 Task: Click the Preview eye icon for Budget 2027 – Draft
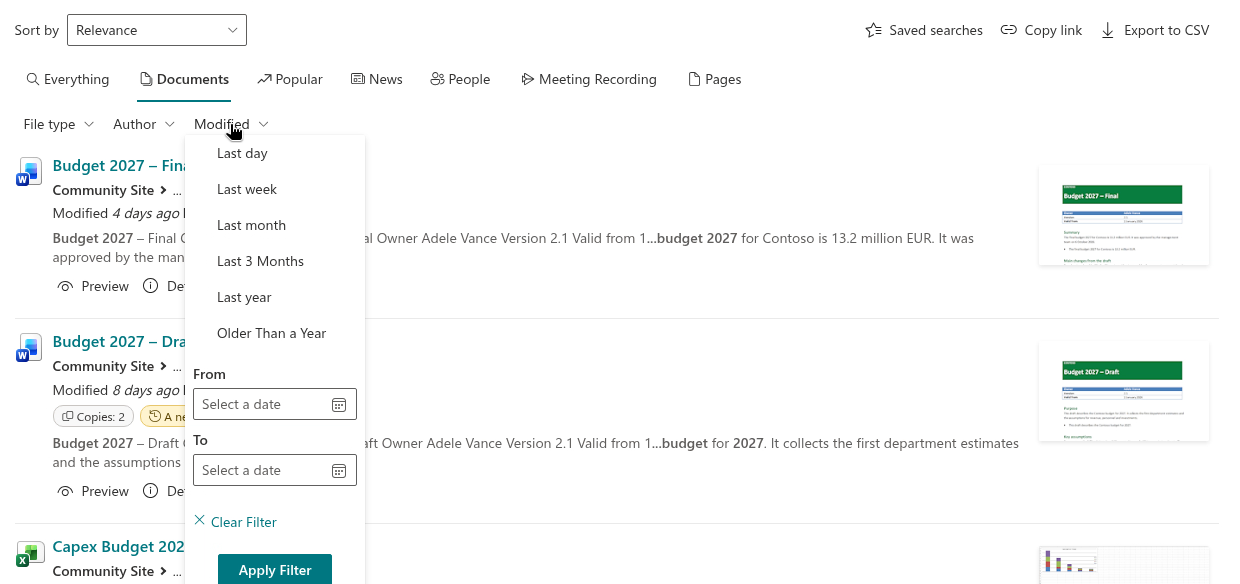pyautogui.click(x=66, y=491)
